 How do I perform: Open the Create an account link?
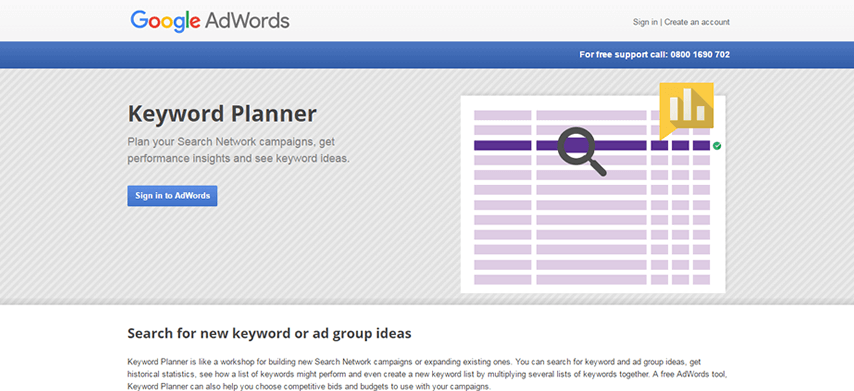coord(697,22)
